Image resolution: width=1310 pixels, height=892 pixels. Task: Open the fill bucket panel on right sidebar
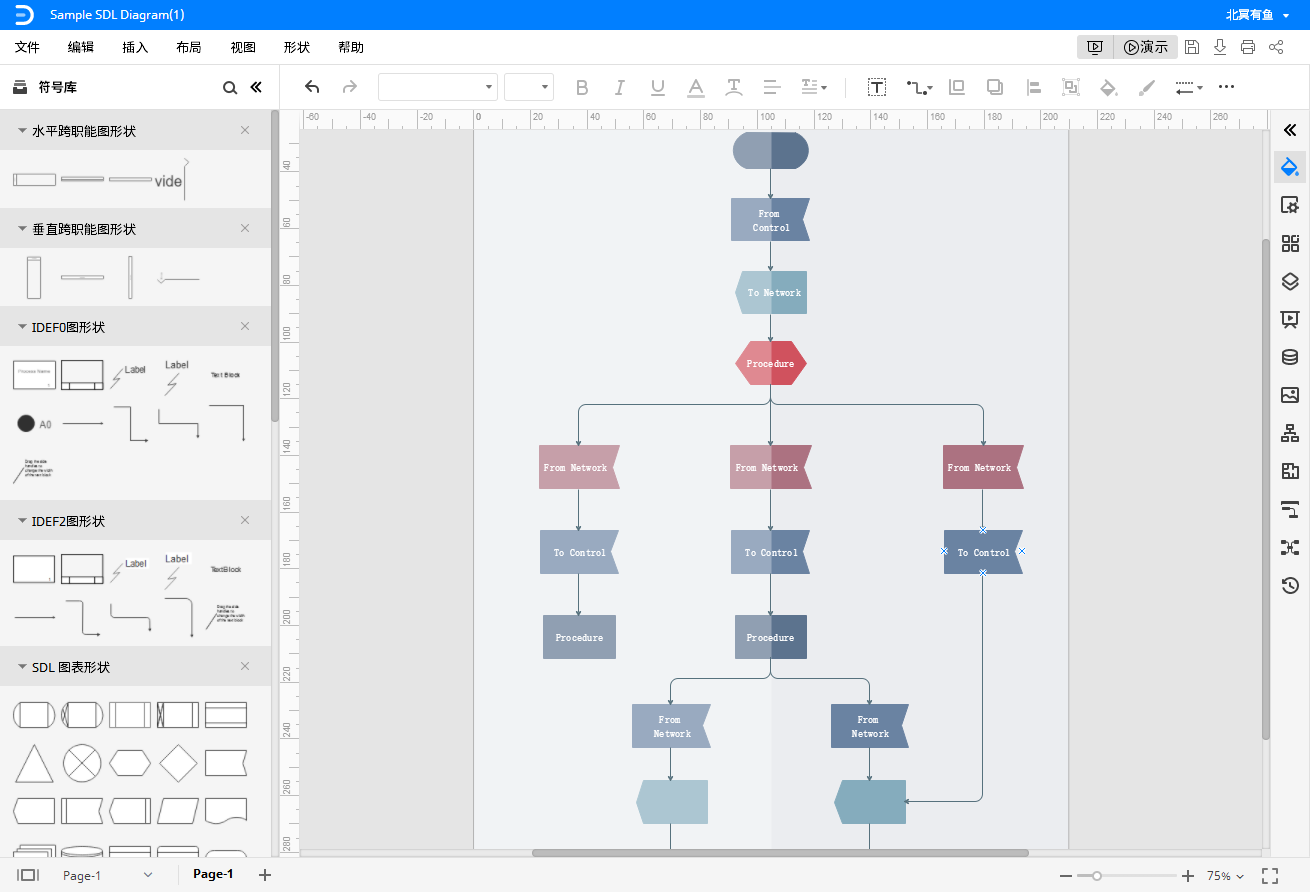[1290, 166]
